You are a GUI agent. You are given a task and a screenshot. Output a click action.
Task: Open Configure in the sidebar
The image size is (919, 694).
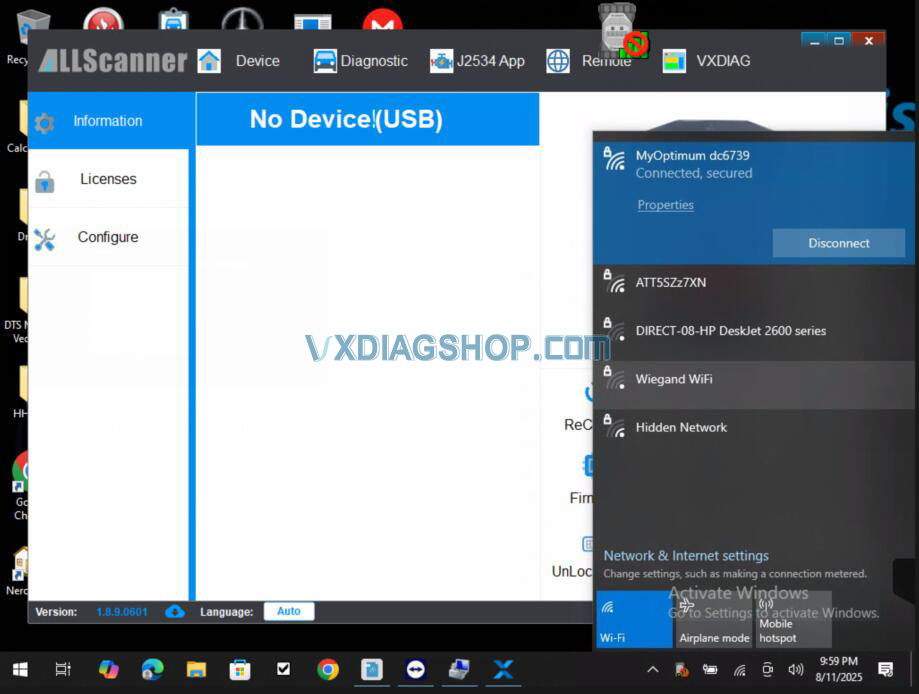point(108,237)
